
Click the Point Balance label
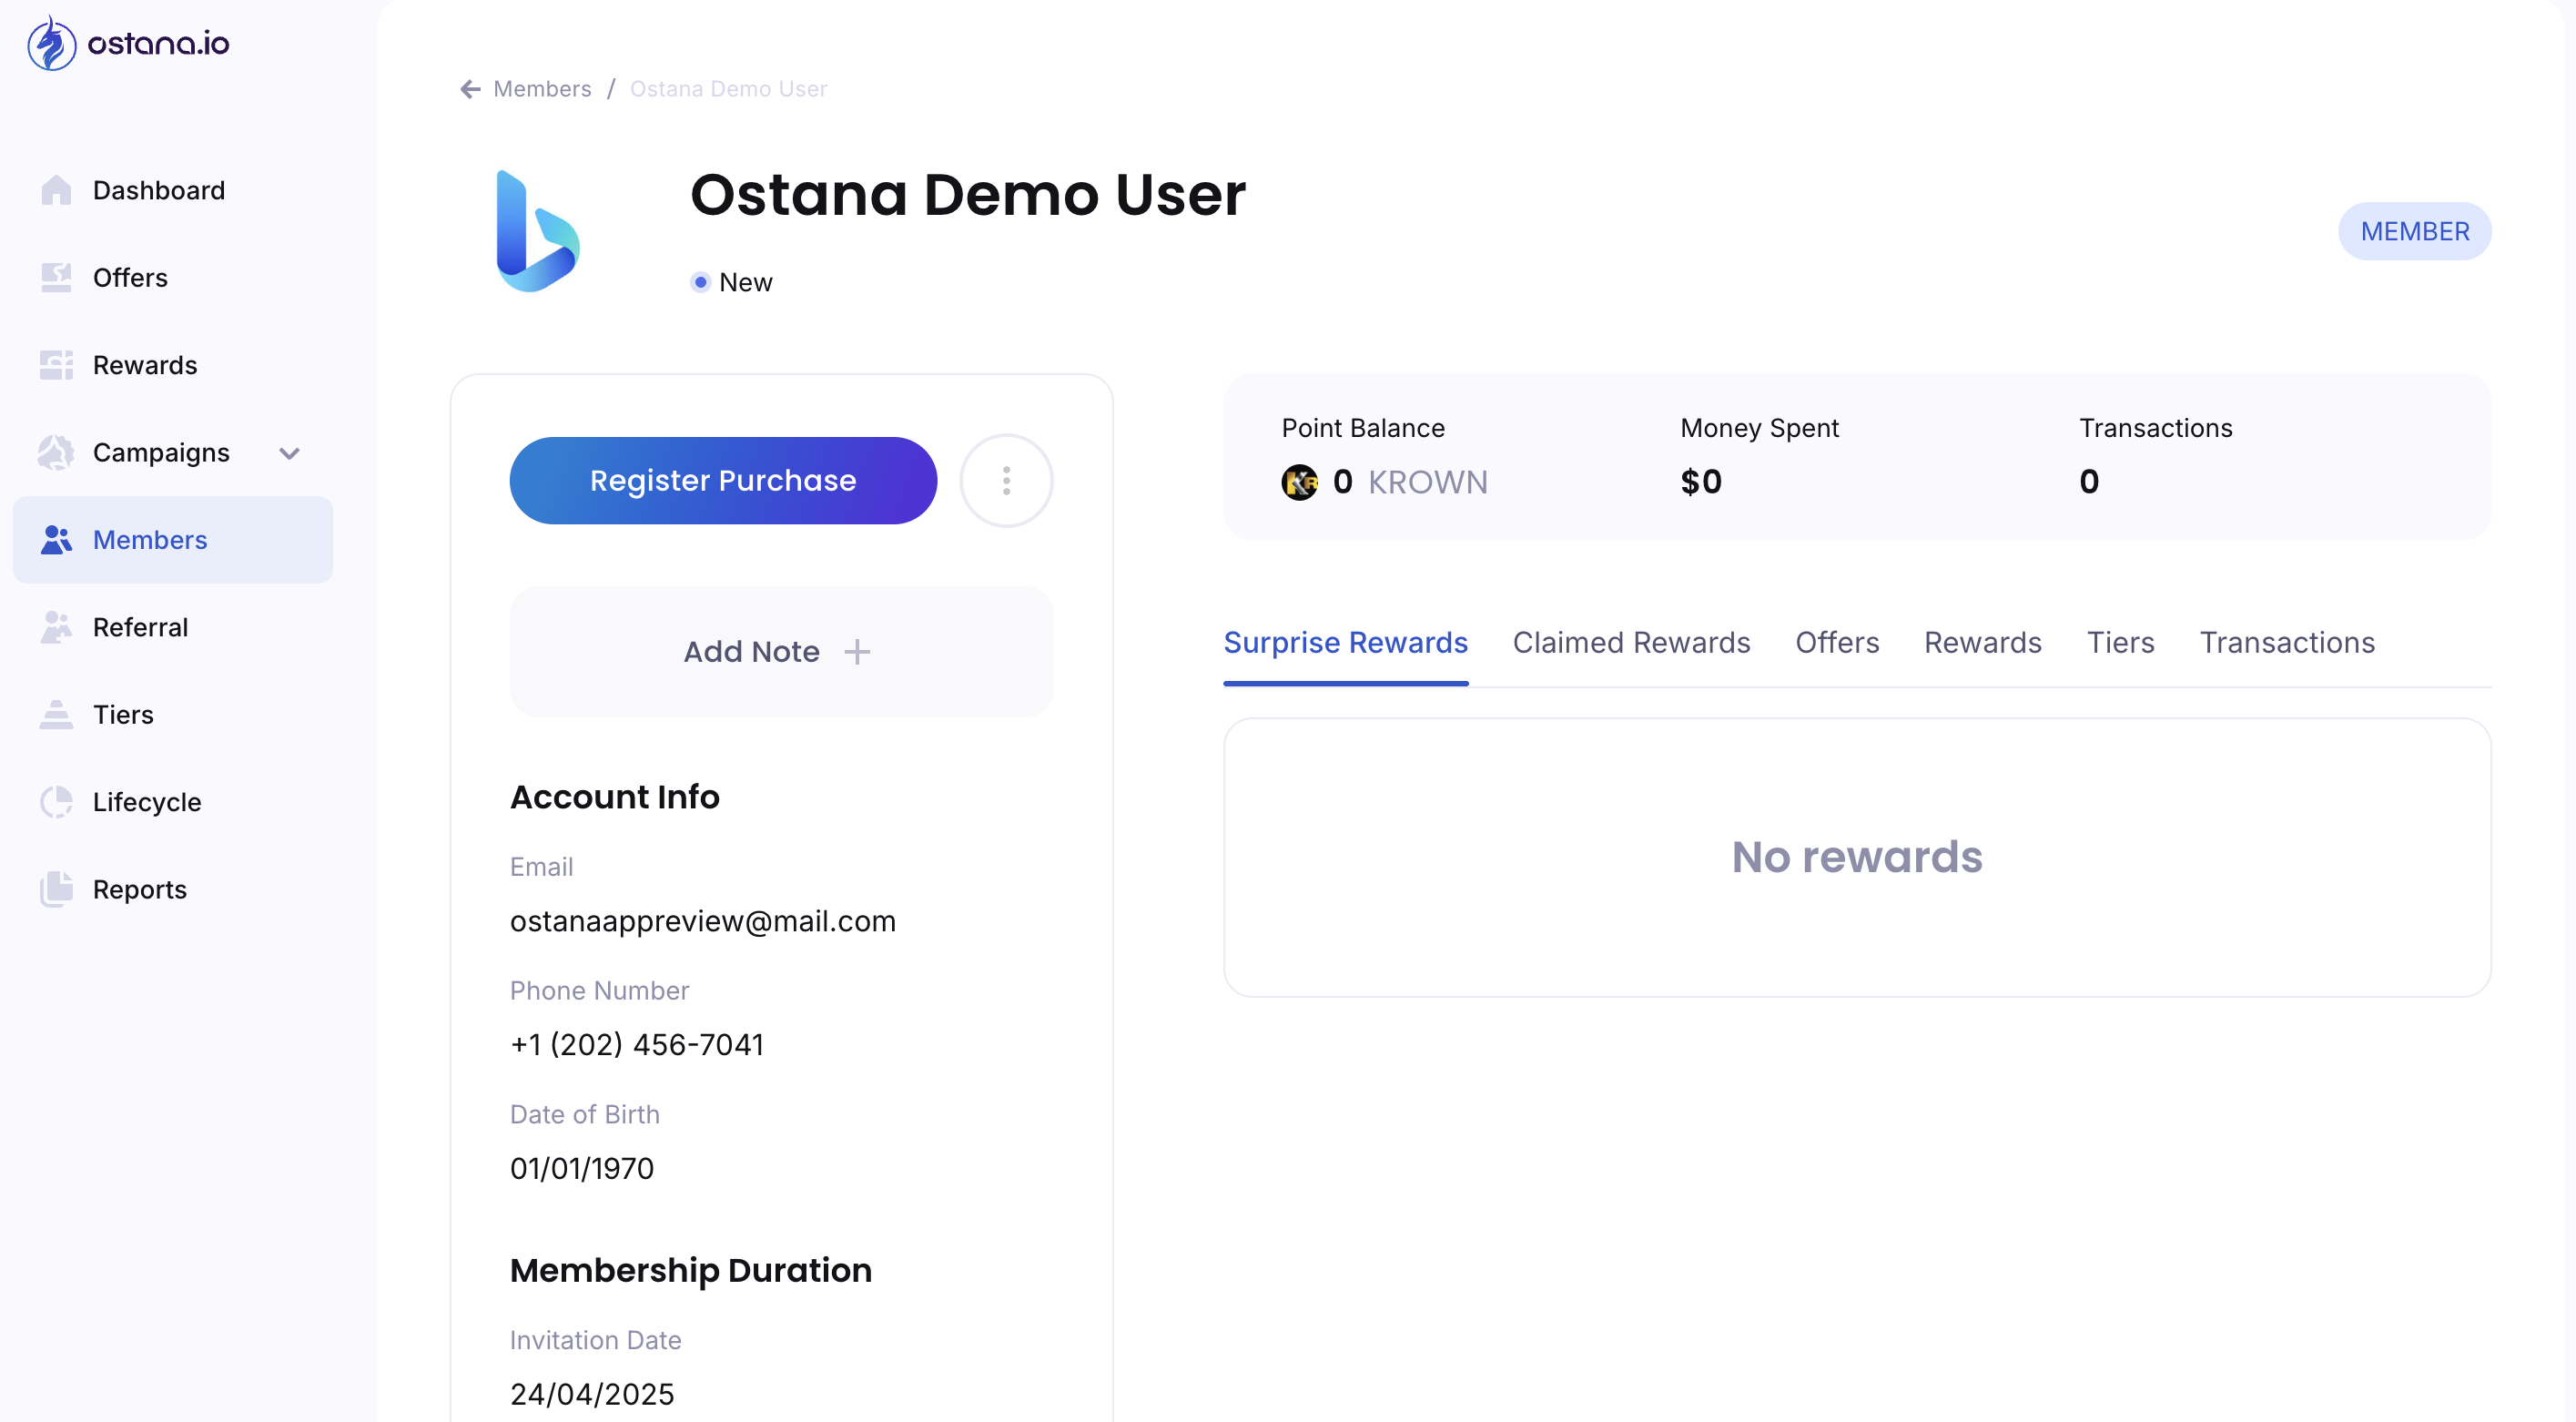(1362, 428)
